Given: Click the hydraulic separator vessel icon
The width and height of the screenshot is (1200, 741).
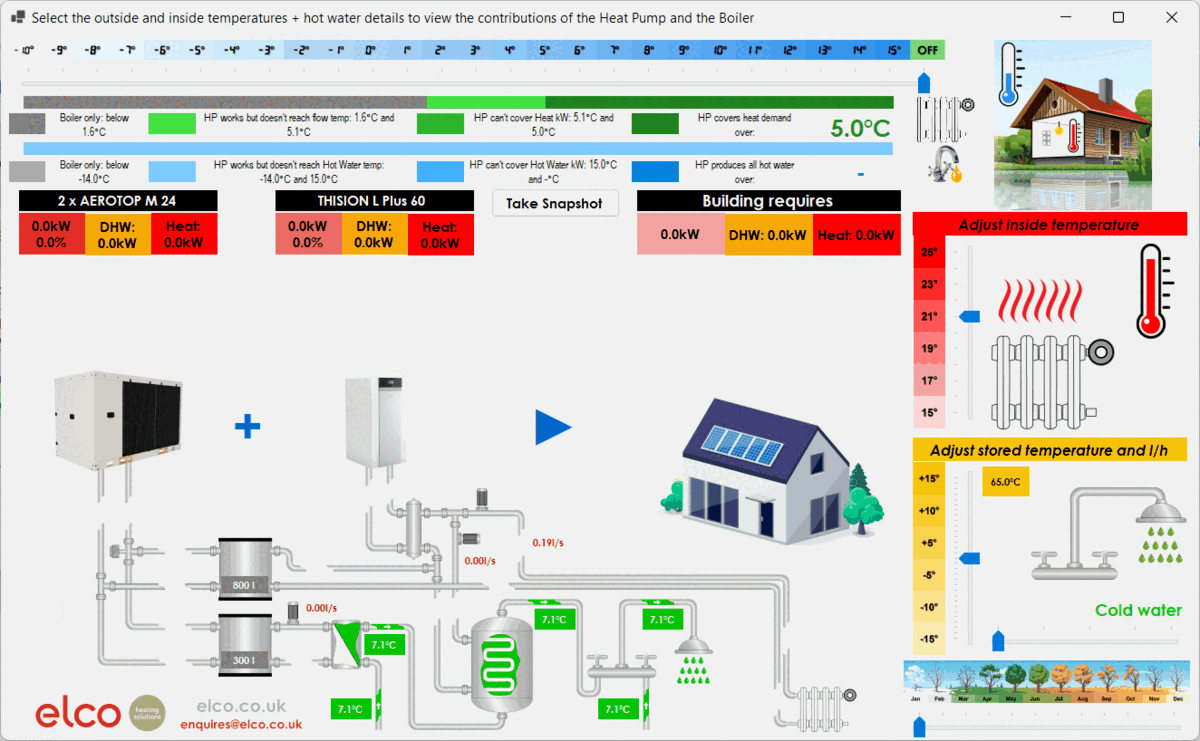Looking at the screenshot, I should 412,527.
